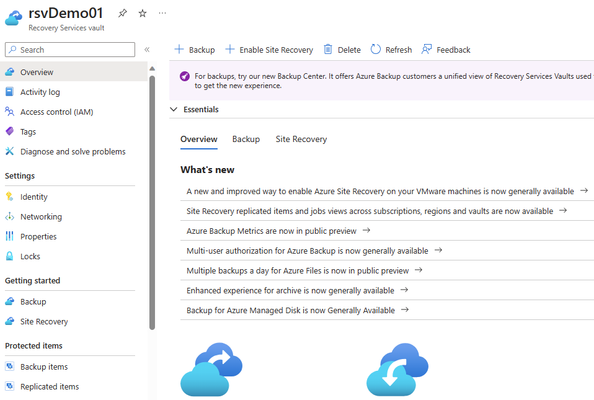Open Enhanced experience for archive news
The width and height of the screenshot is (594, 400).
point(290,291)
